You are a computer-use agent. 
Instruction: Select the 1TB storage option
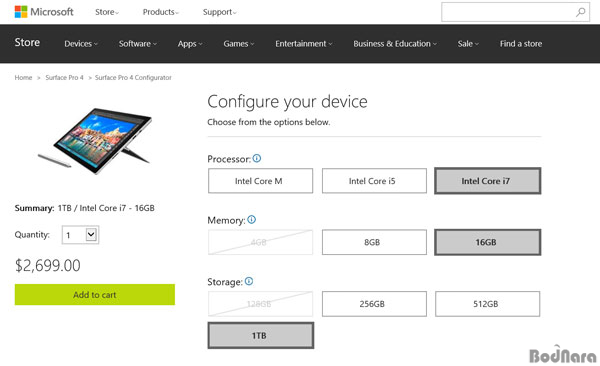(261, 335)
